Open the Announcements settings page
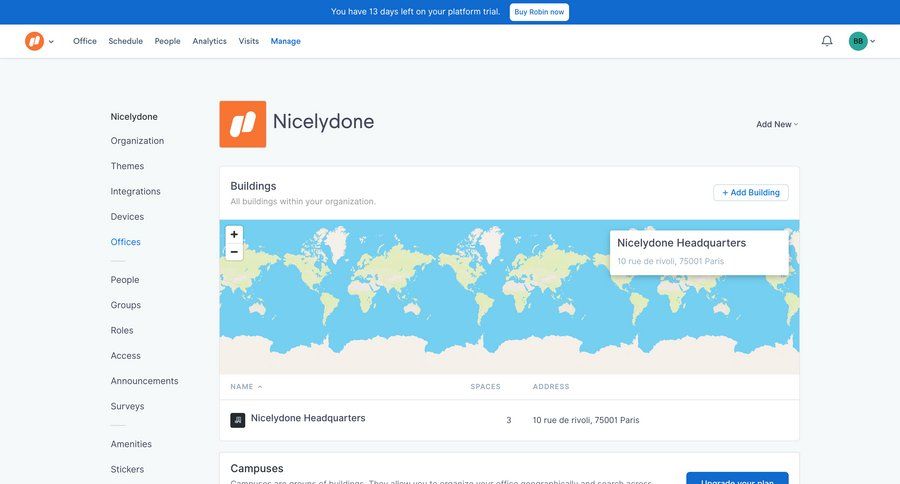The height and width of the screenshot is (484, 900). point(145,381)
